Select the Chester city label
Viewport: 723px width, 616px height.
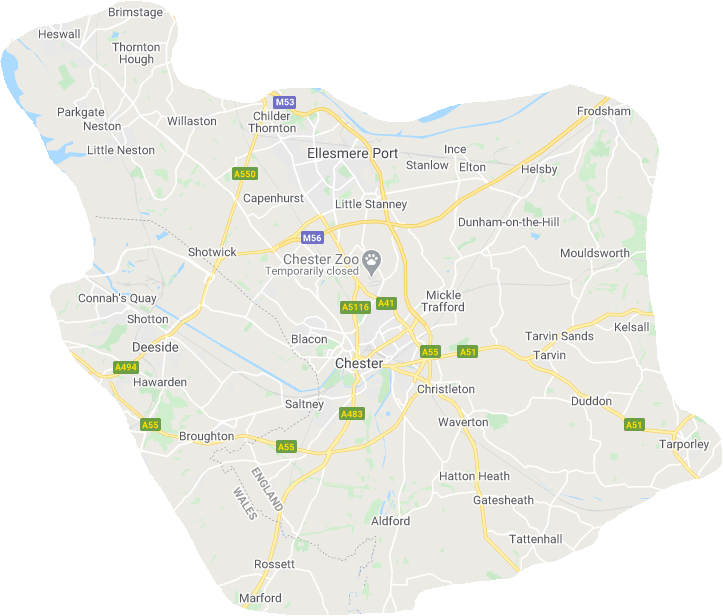pos(359,363)
